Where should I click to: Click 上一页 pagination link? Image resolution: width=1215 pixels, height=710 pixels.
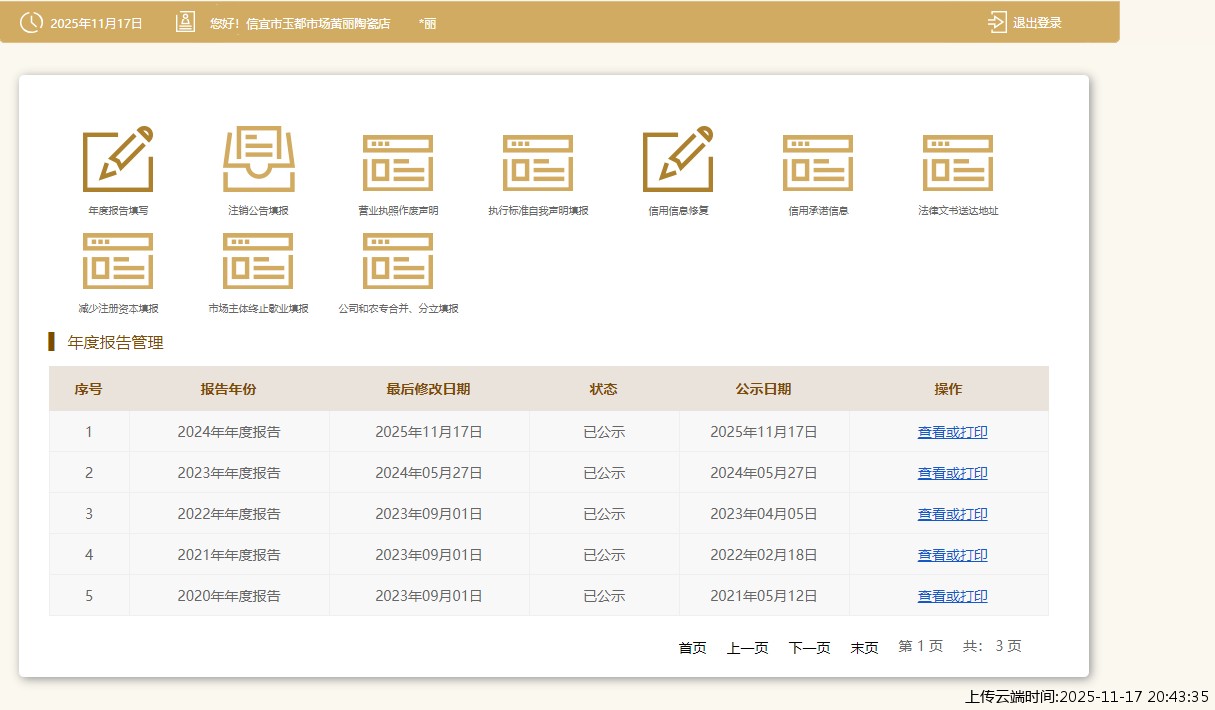747,648
